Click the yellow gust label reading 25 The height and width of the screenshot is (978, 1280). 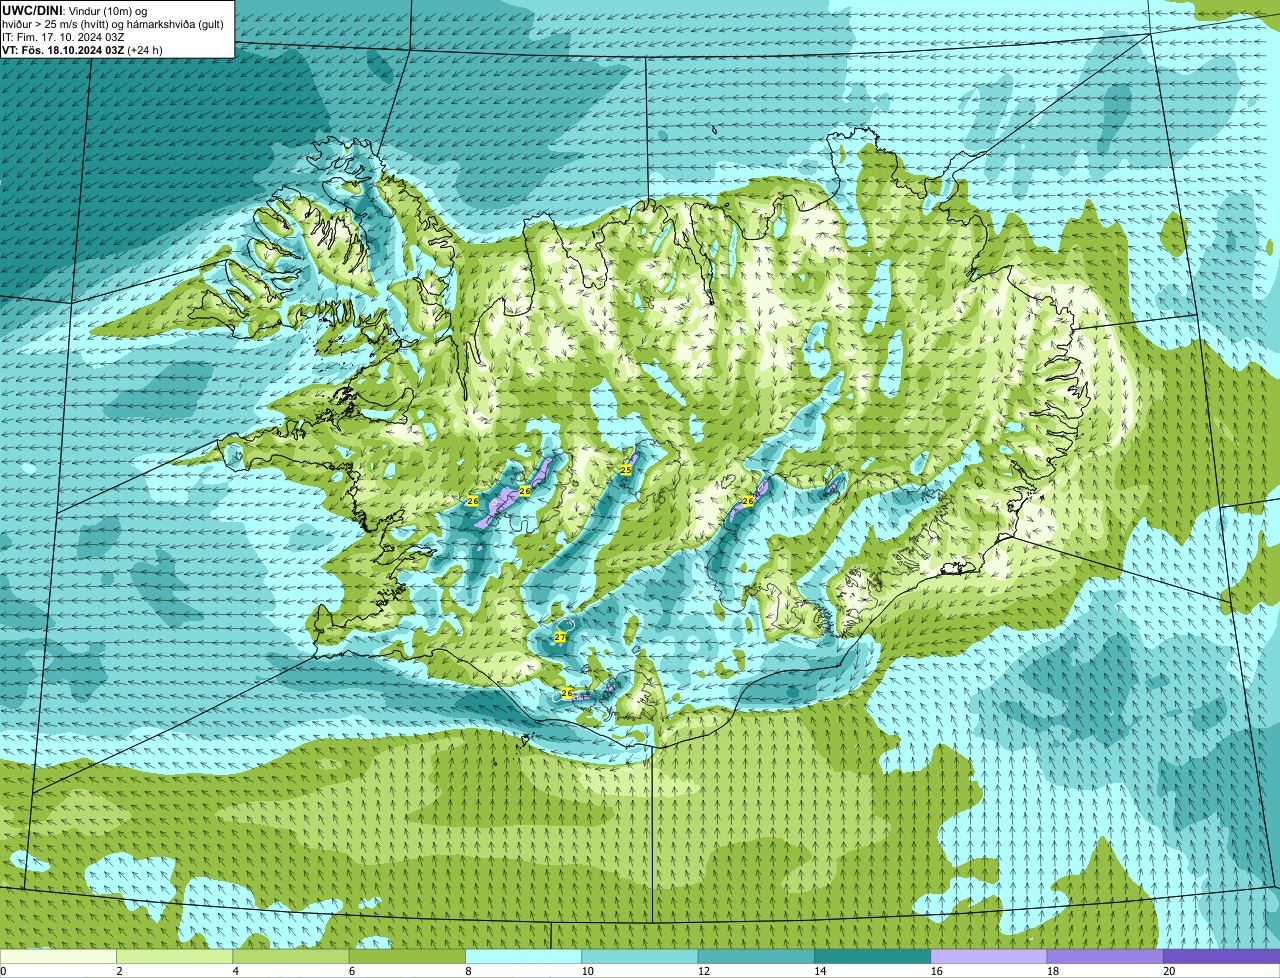click(x=626, y=469)
